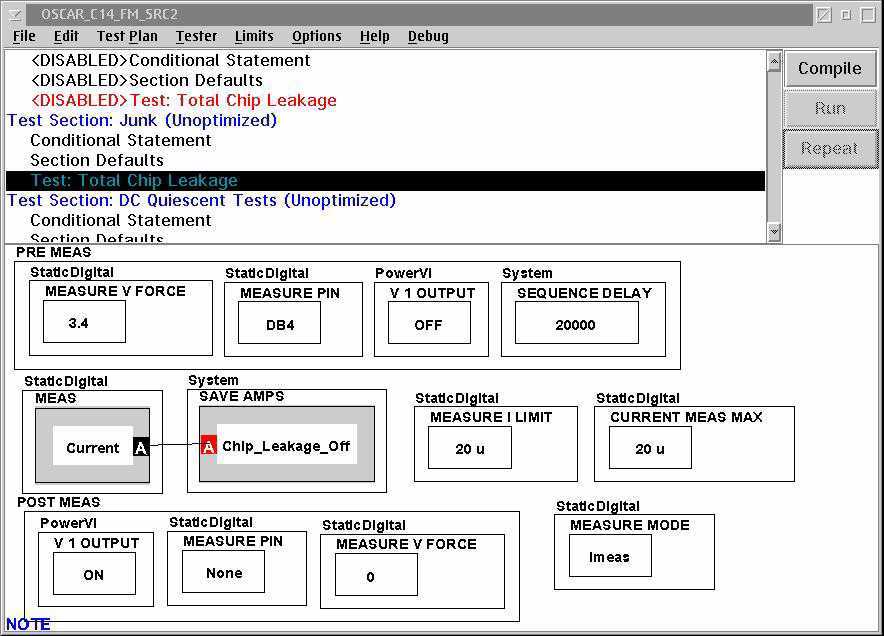Click Current Meas Max field 20 u
The image size is (884, 636).
click(650, 448)
